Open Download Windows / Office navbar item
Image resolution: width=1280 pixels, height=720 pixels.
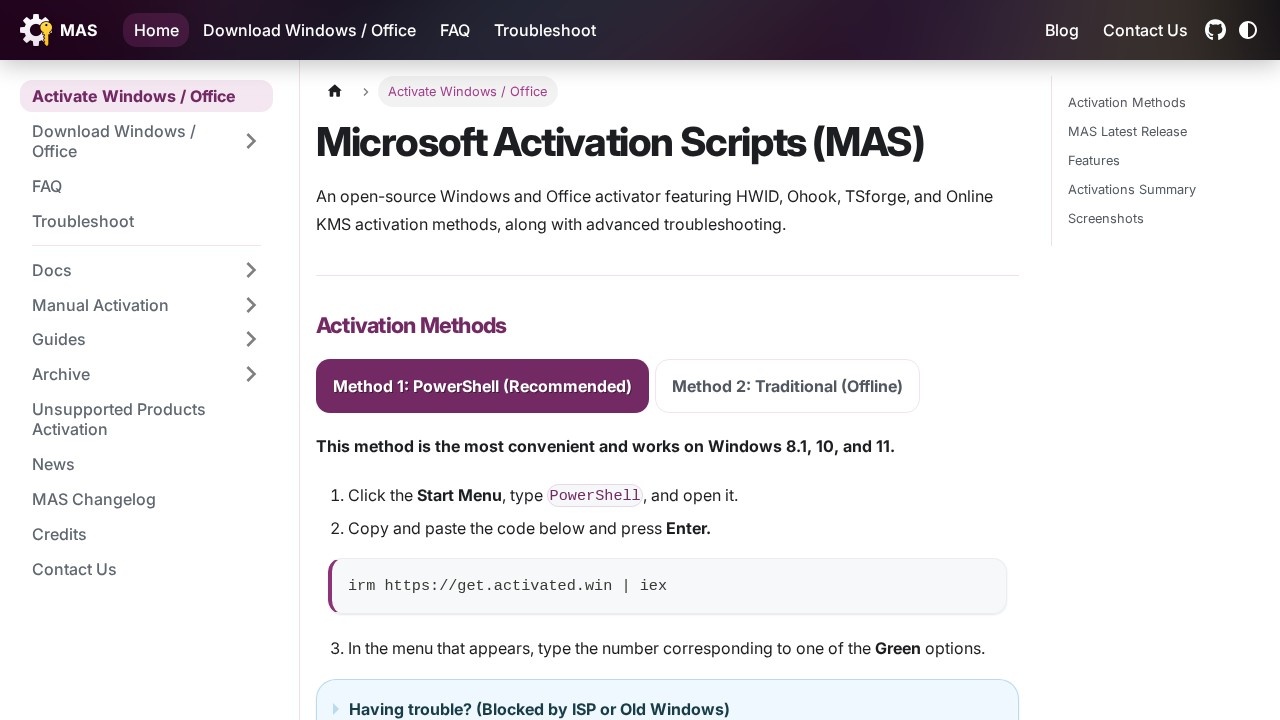309,30
